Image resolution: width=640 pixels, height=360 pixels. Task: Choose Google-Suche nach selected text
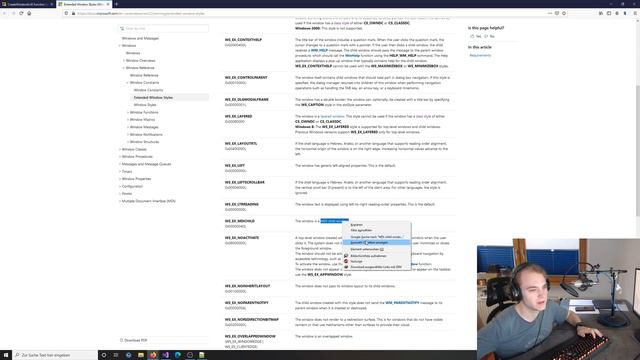coord(376,237)
